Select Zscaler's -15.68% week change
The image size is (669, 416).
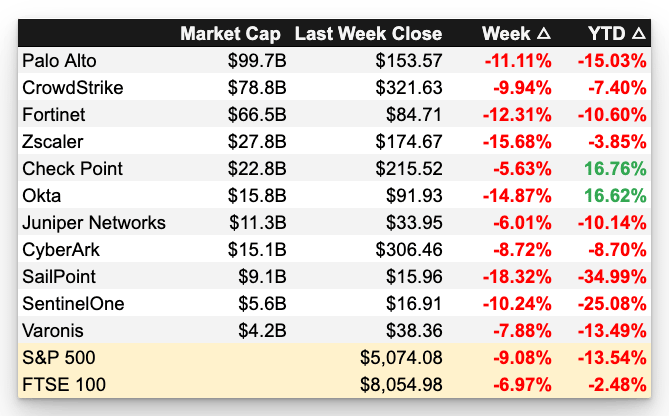pyautogui.click(x=517, y=142)
